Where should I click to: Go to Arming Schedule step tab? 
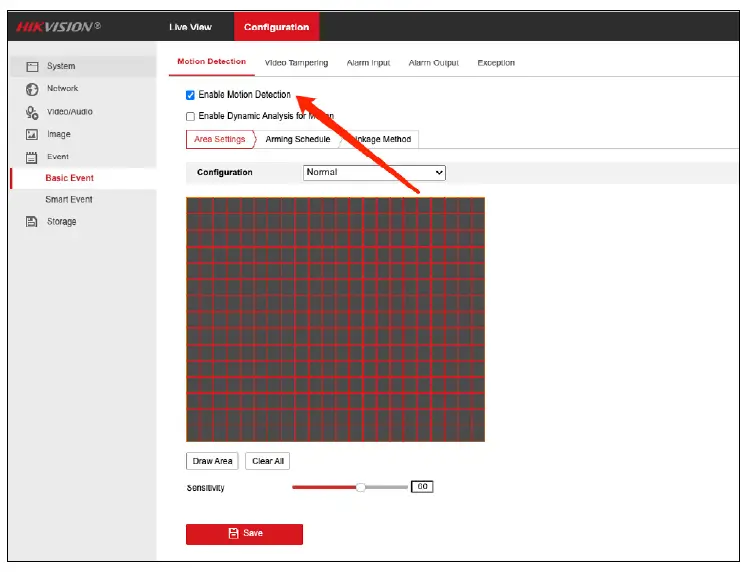[298, 139]
